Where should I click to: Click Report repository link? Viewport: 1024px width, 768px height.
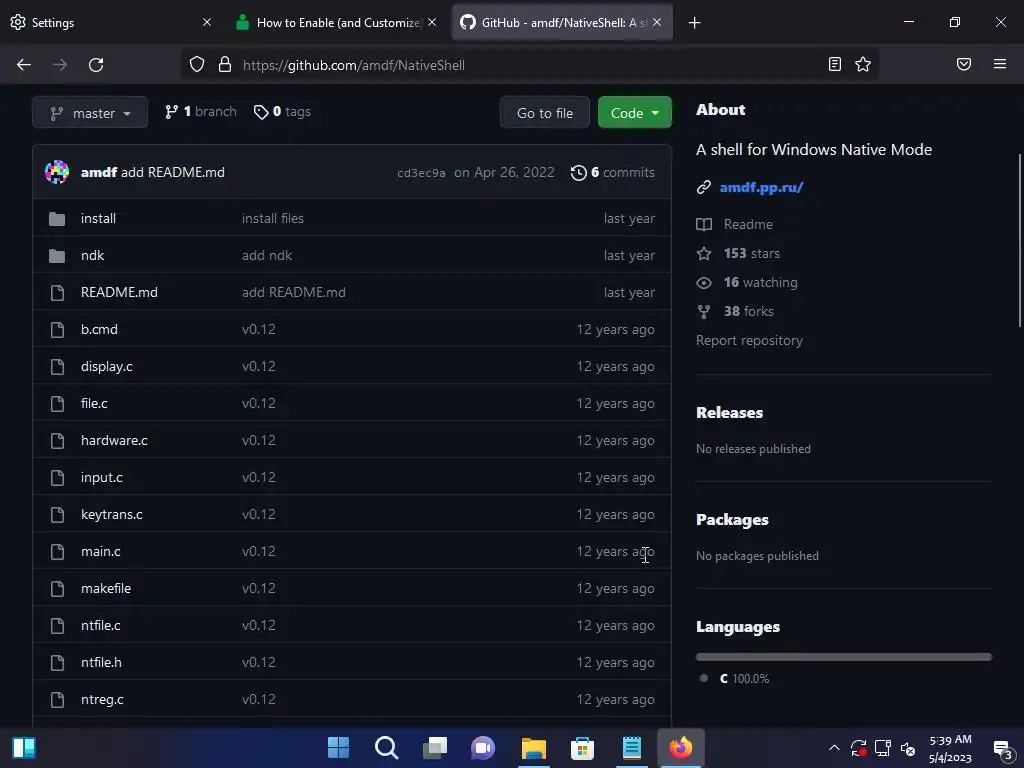coord(749,341)
